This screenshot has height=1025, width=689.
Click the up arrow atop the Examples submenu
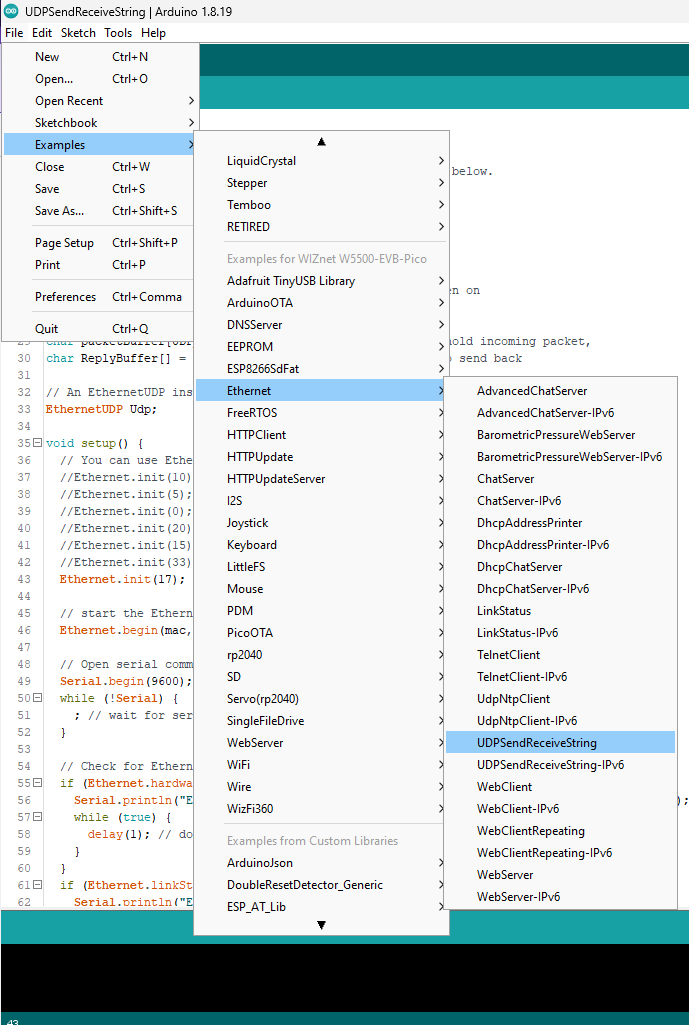[321, 141]
